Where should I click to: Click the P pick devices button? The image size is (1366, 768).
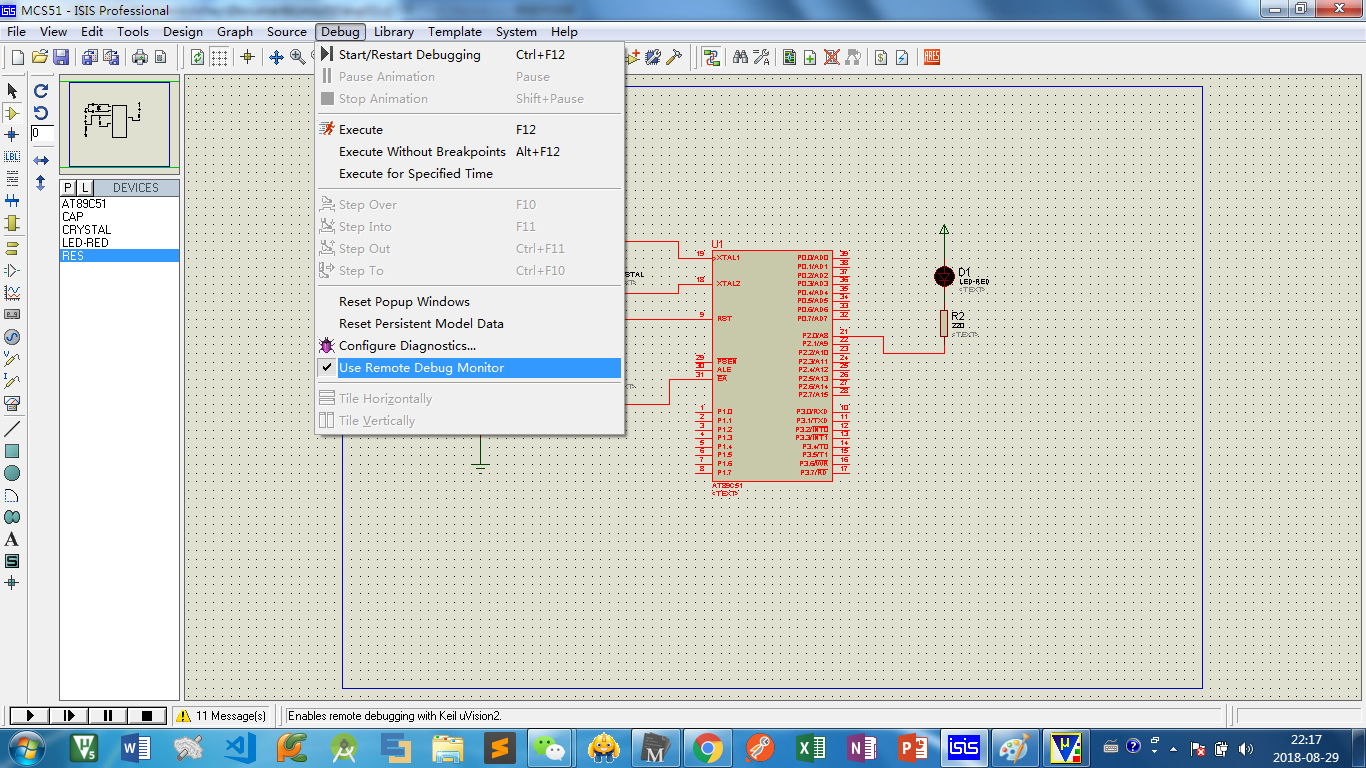point(68,188)
